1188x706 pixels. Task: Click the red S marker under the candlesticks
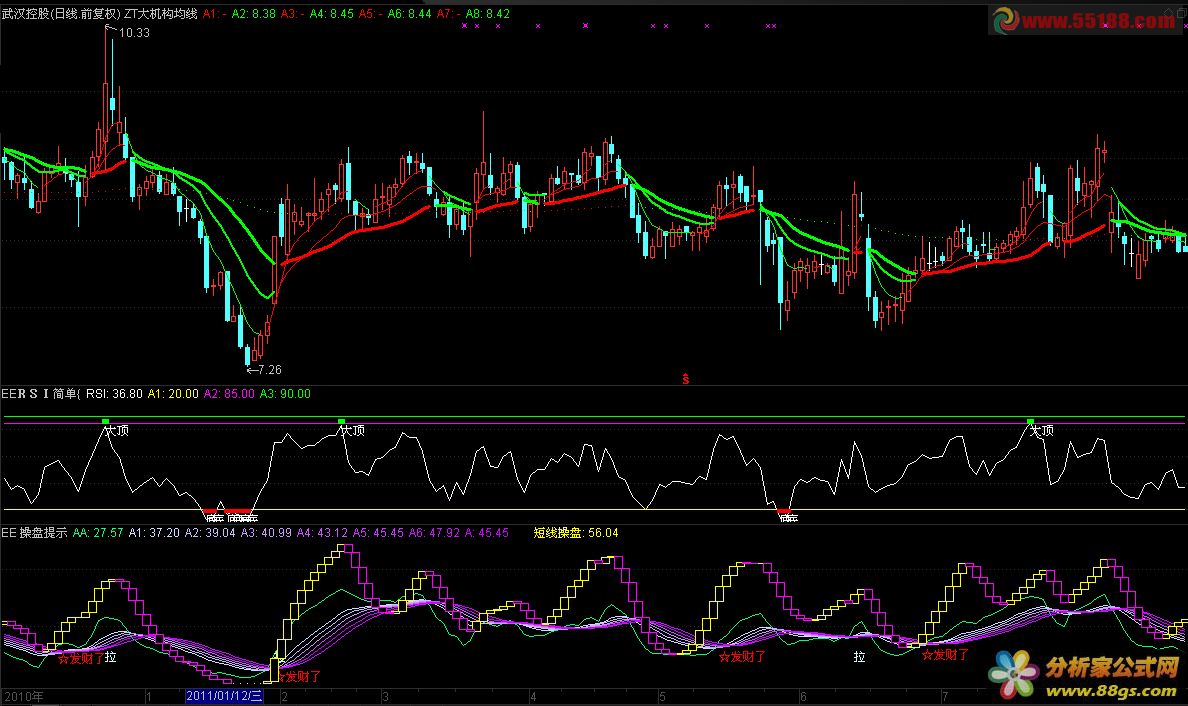686,379
